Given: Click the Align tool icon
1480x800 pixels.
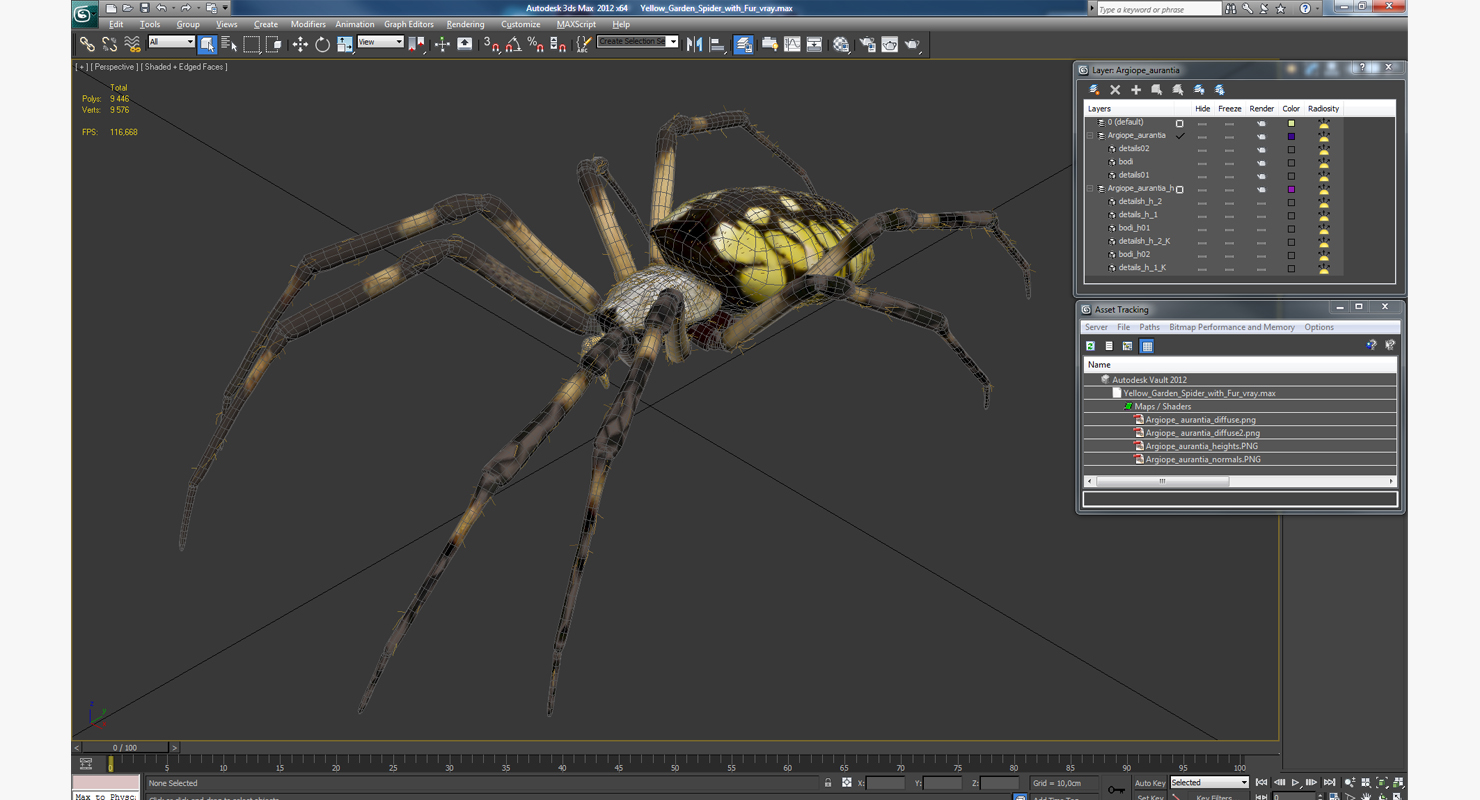Looking at the screenshot, I should pos(717,44).
